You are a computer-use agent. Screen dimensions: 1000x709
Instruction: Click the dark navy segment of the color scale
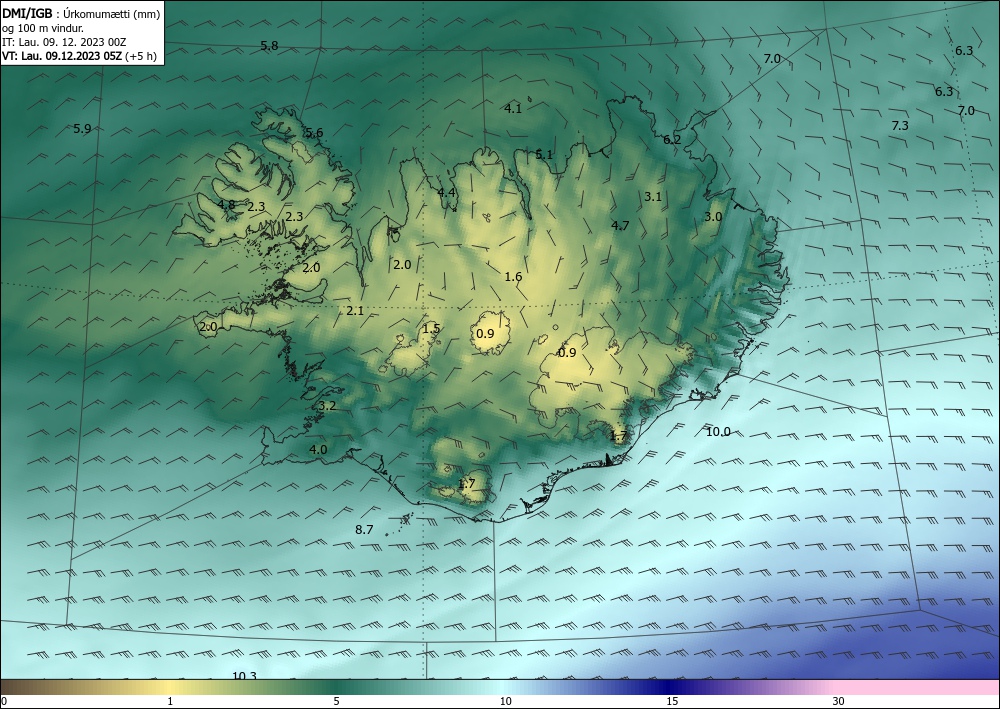click(x=666, y=687)
